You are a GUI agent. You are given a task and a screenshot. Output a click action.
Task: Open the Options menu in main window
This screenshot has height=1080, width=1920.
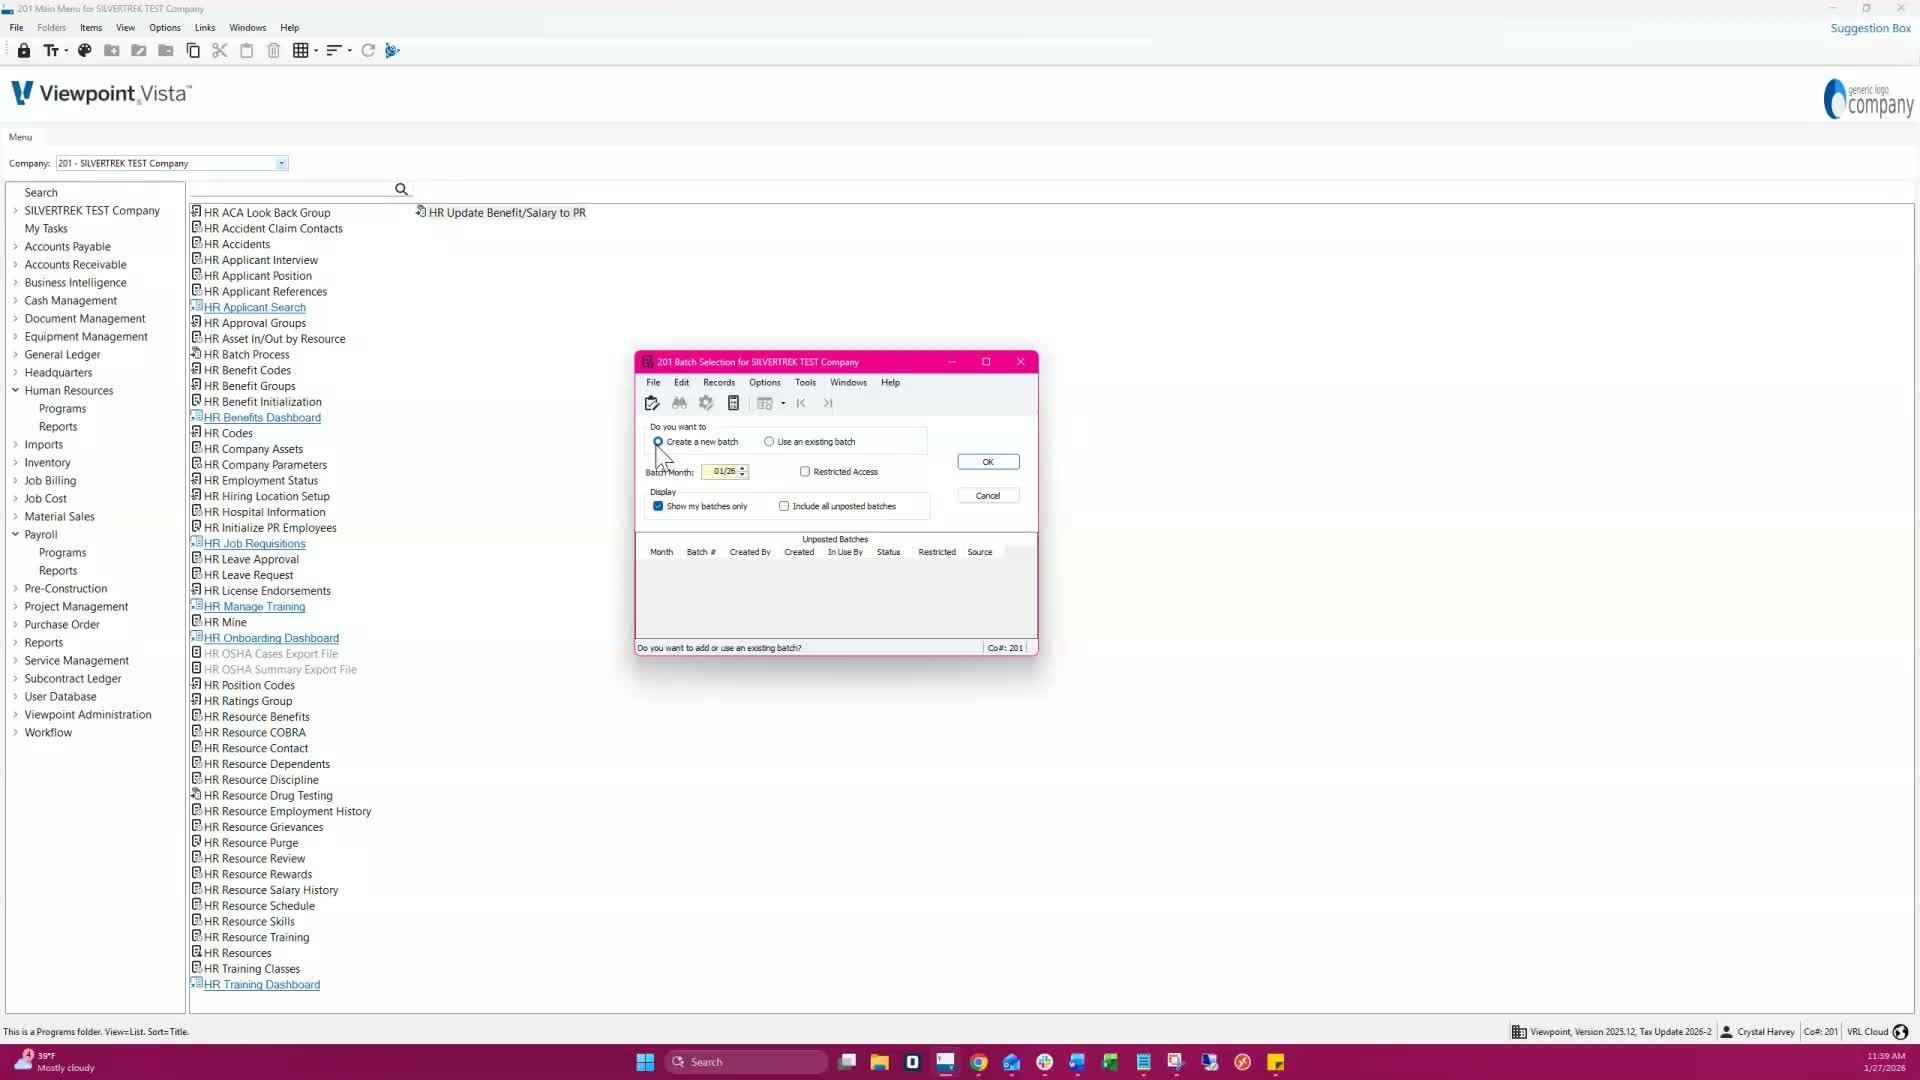164,27
